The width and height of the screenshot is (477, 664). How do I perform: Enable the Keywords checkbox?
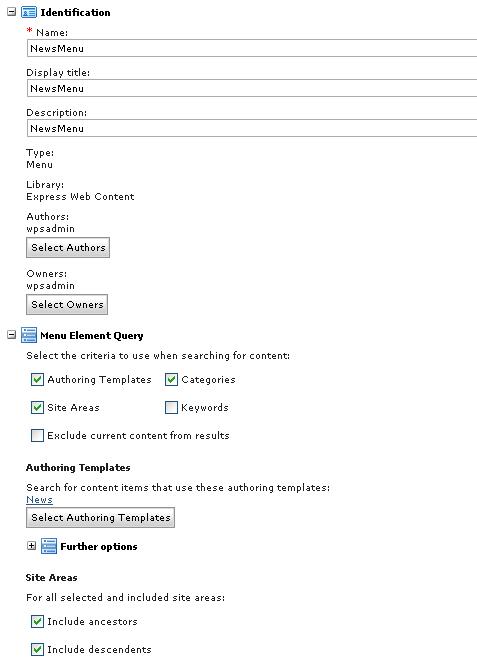click(x=171, y=407)
